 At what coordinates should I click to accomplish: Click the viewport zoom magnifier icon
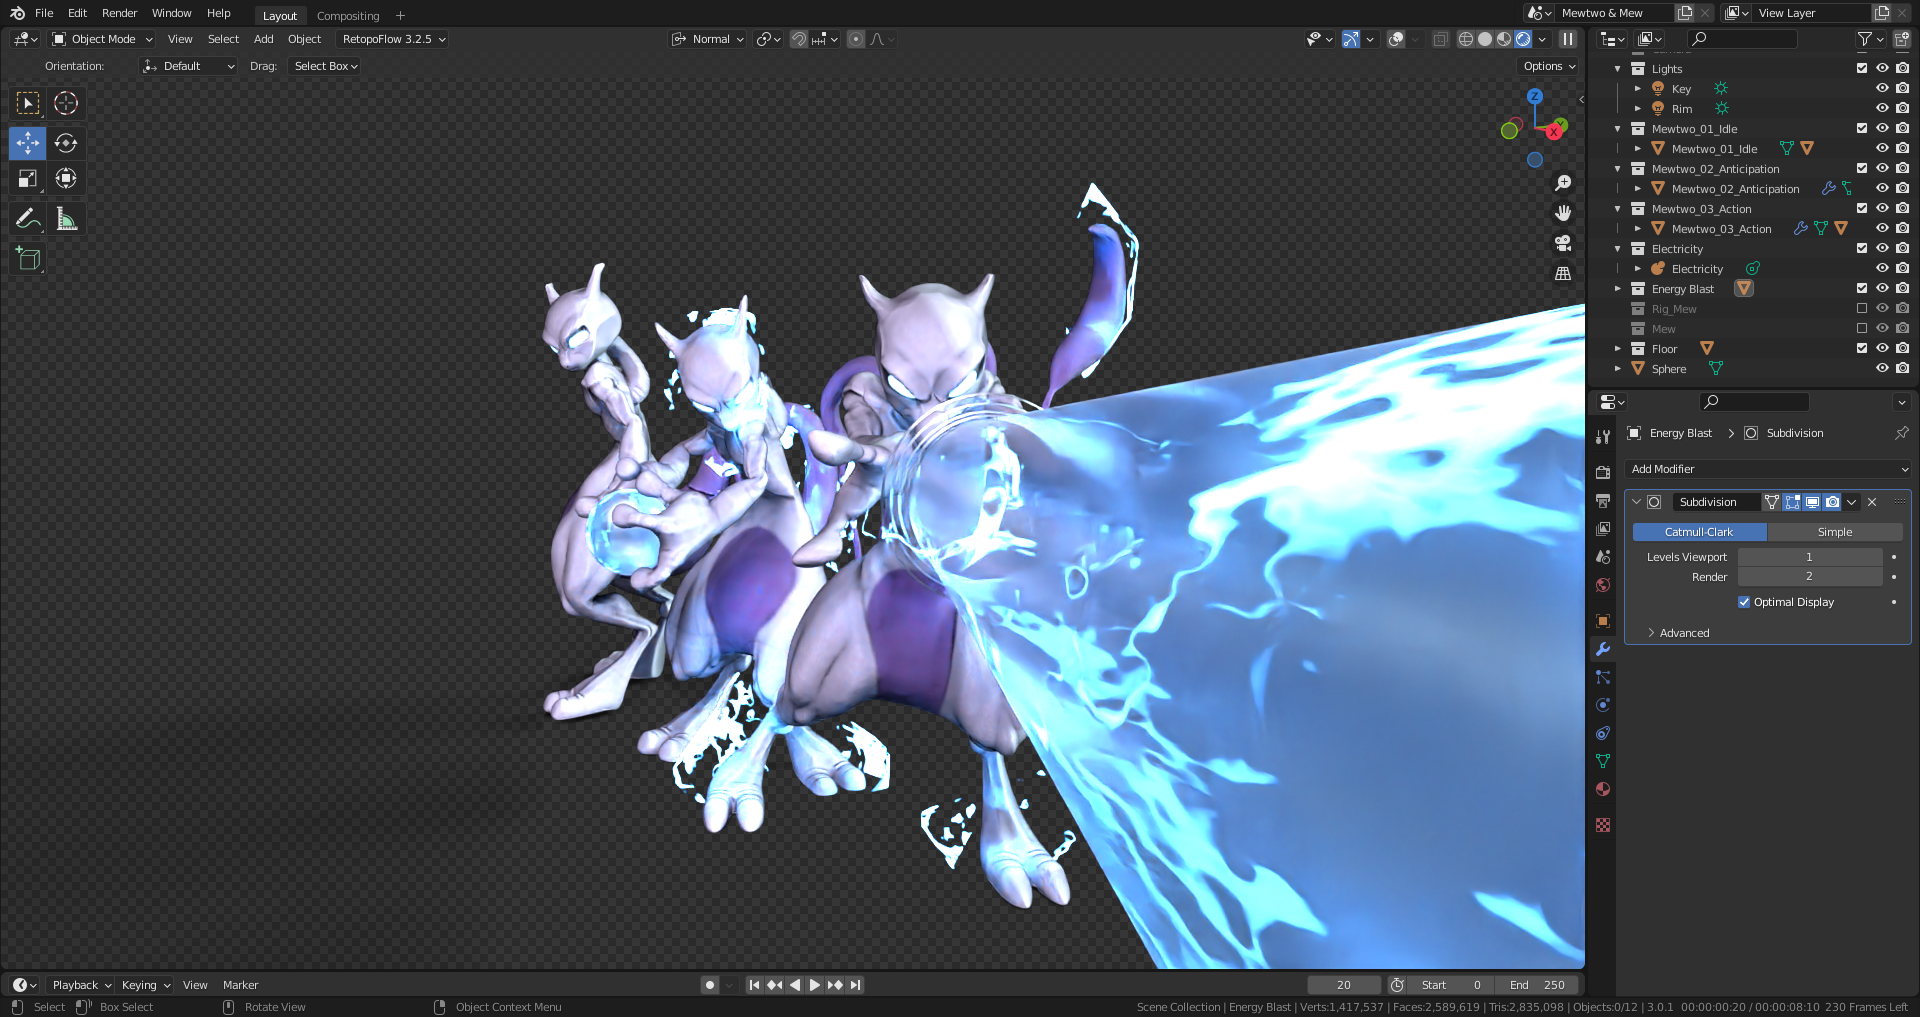(1563, 183)
